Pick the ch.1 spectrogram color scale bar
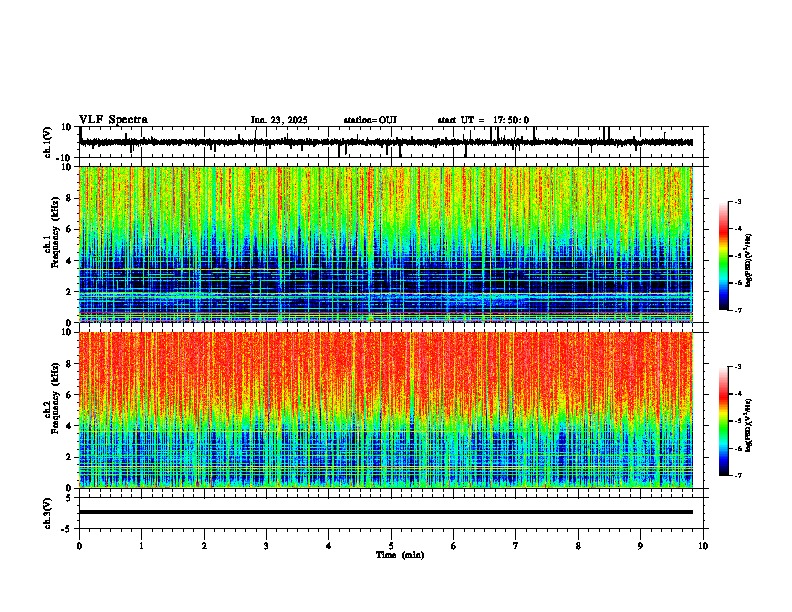792x612 pixels. point(724,256)
